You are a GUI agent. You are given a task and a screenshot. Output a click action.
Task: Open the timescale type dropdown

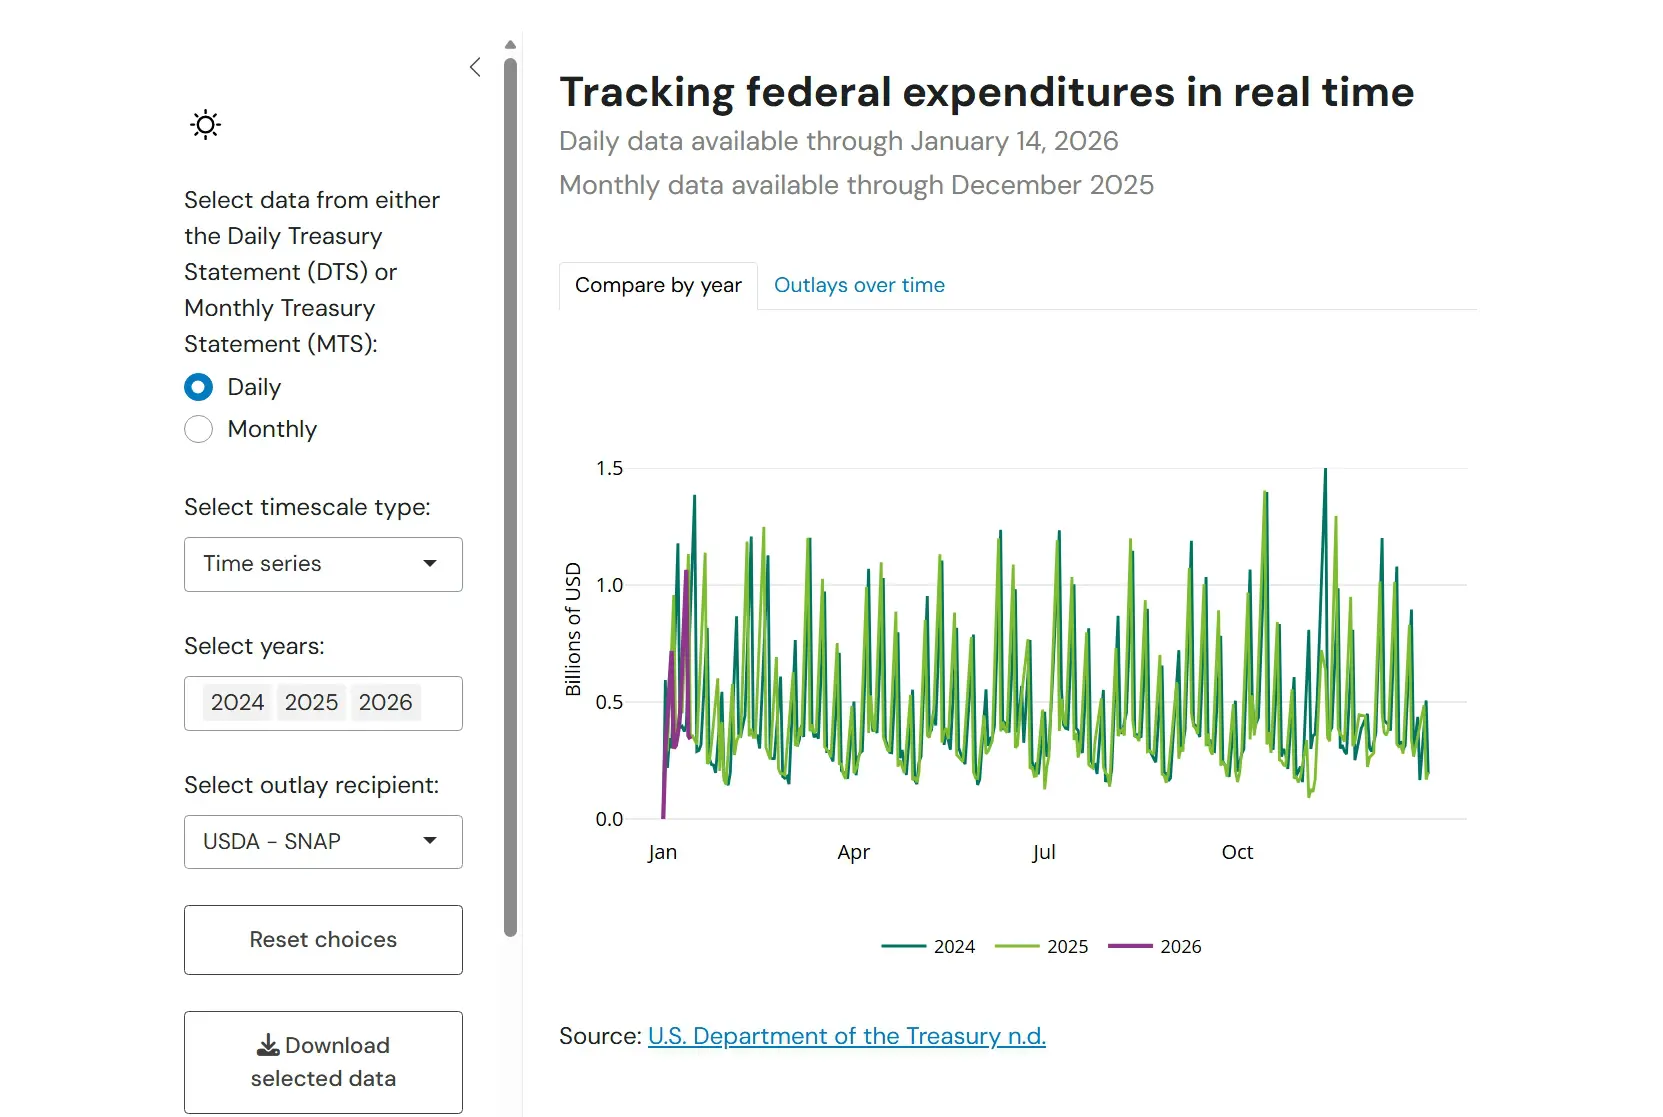[x=322, y=564]
